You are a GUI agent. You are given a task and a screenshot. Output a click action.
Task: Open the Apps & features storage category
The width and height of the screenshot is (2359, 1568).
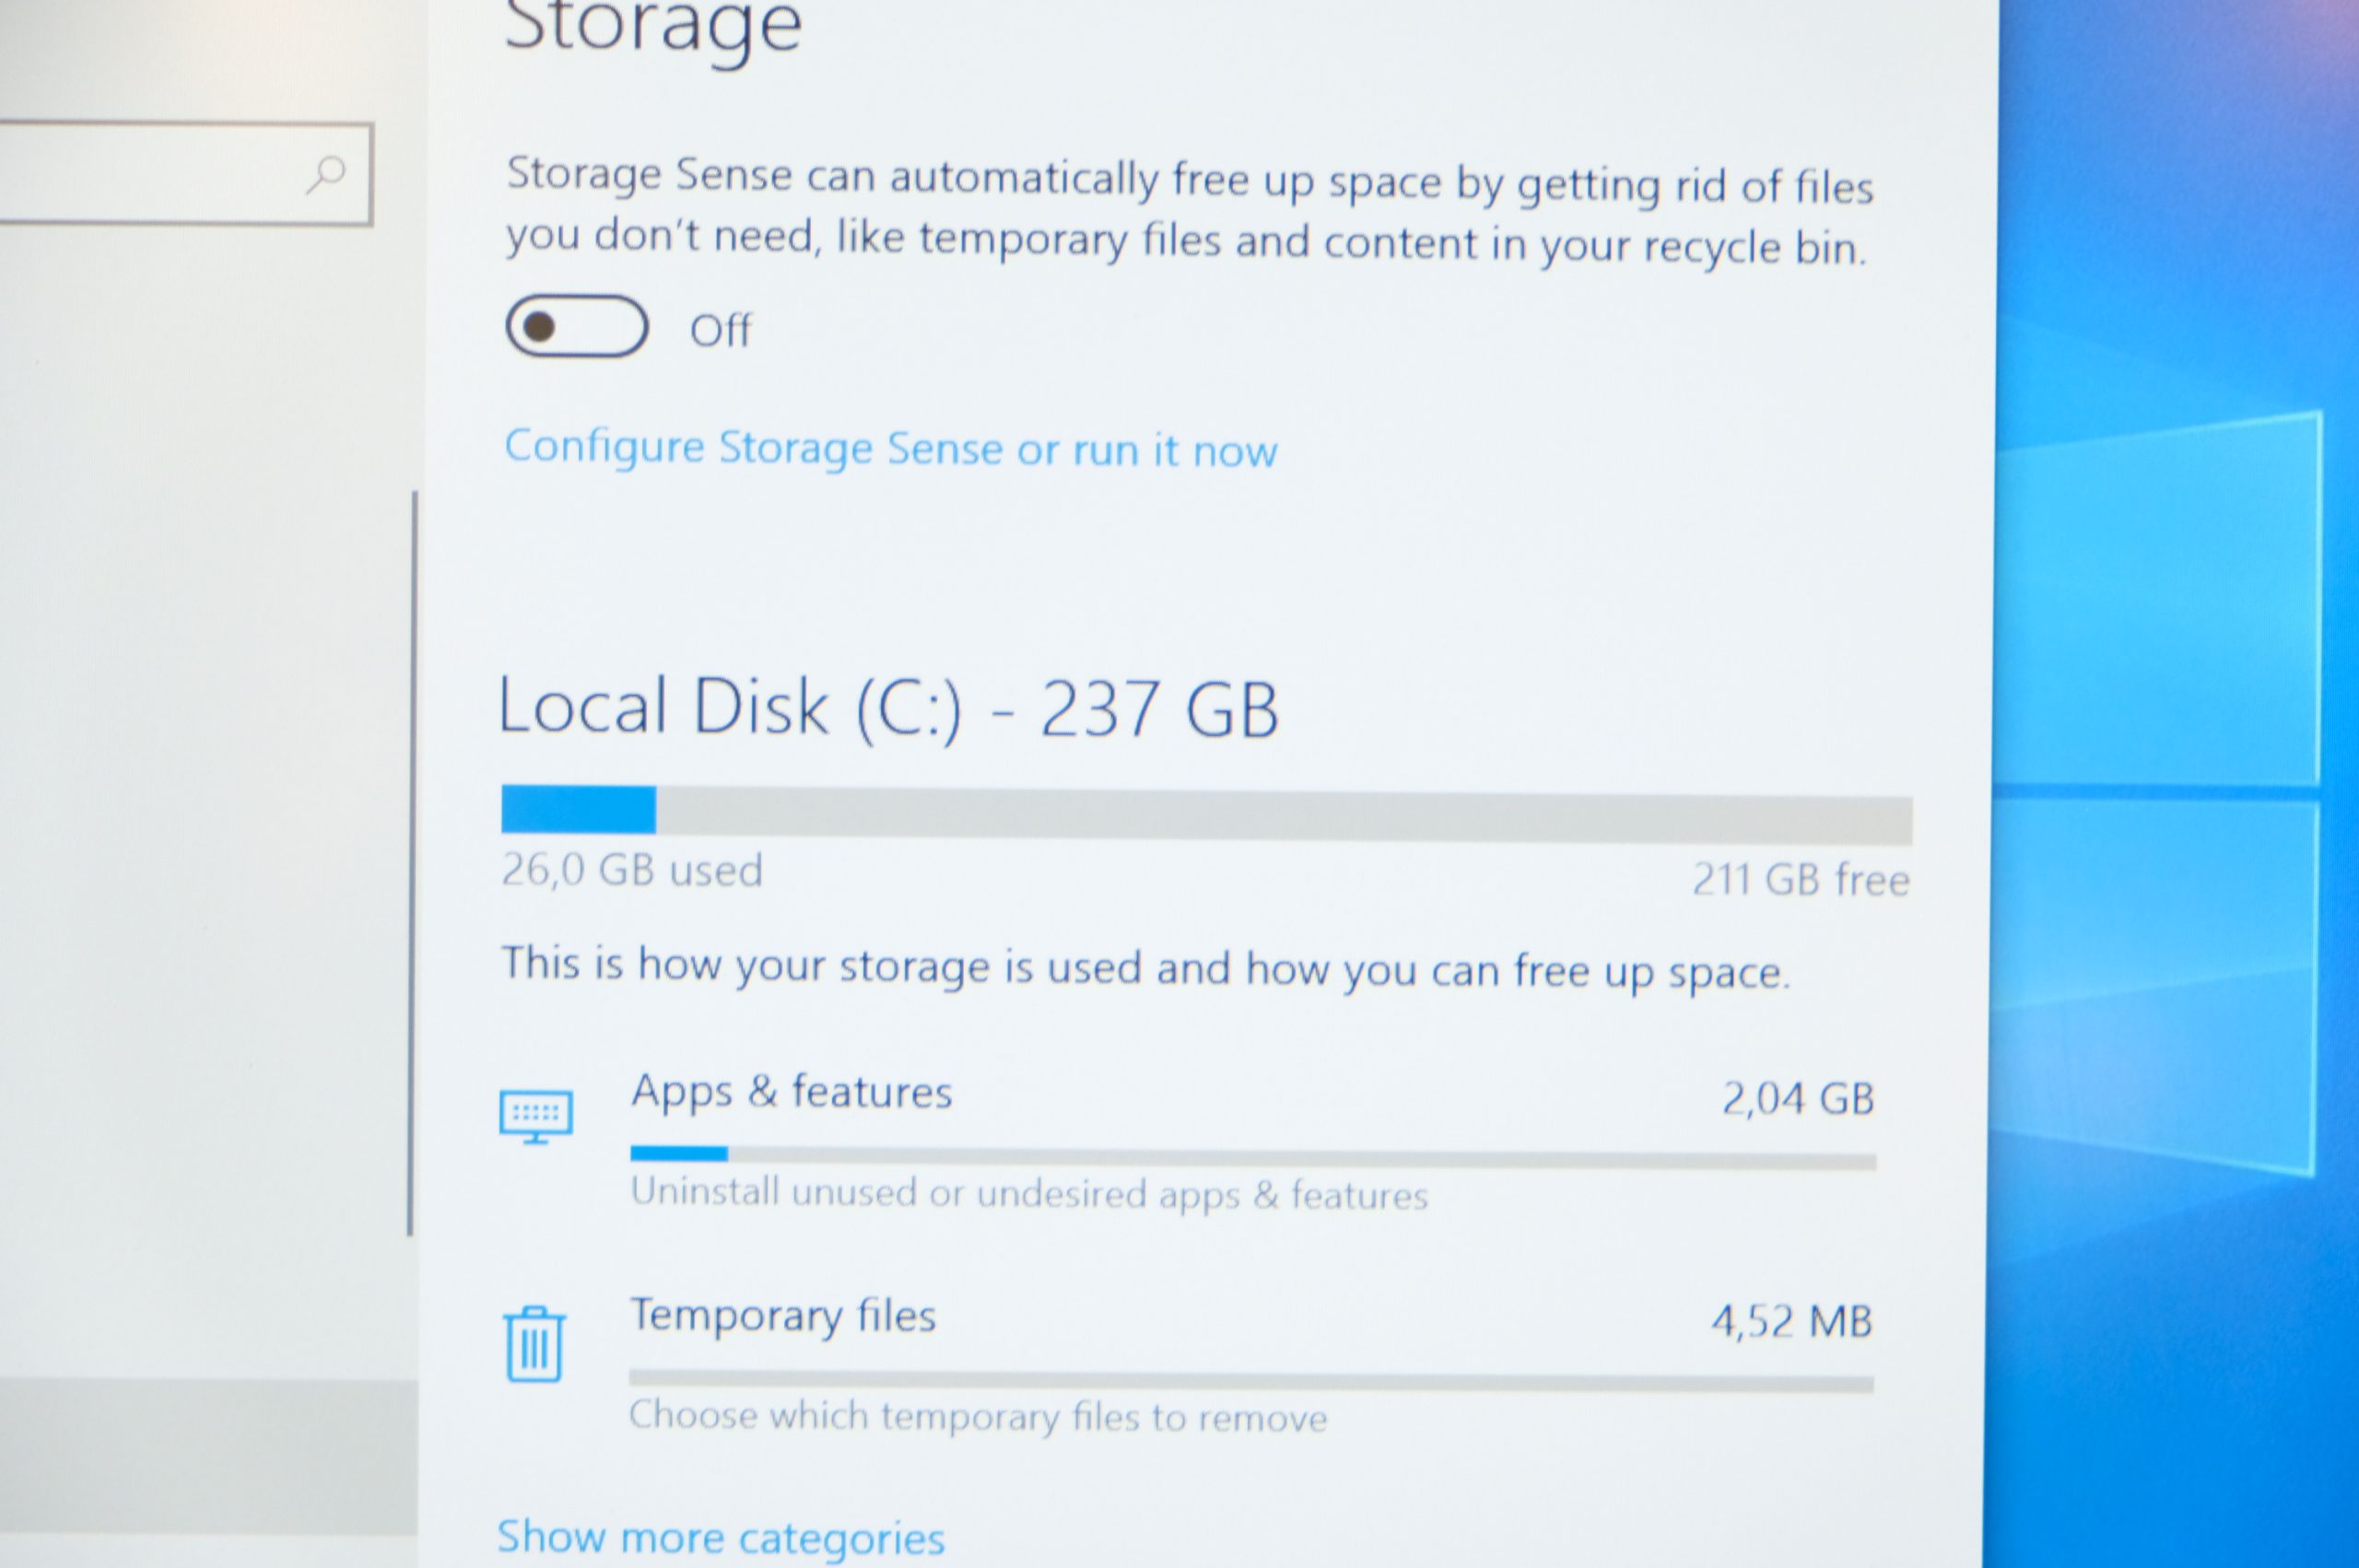point(1187,1140)
